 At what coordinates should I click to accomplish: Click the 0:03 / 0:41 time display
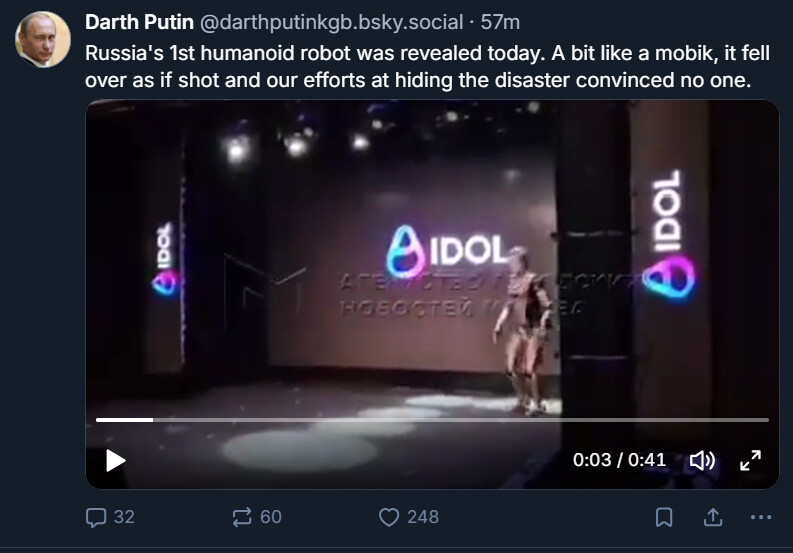coord(619,460)
